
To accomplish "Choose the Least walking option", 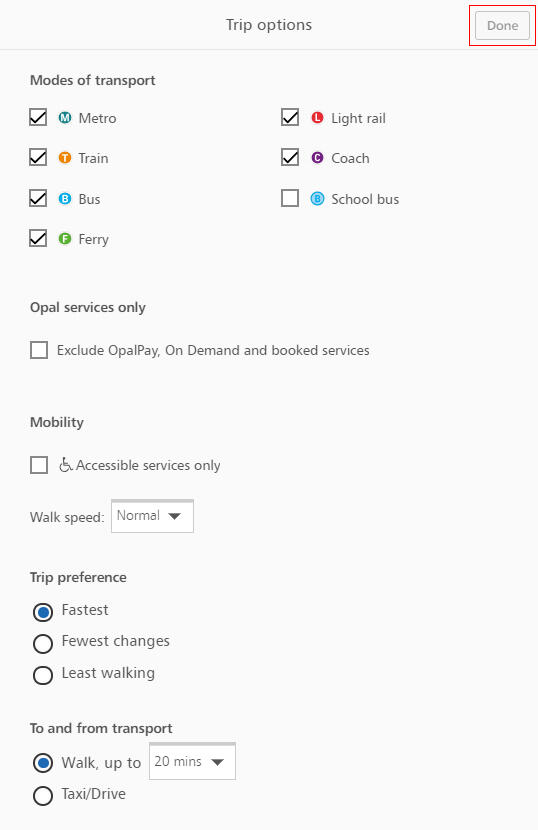I will [43, 675].
